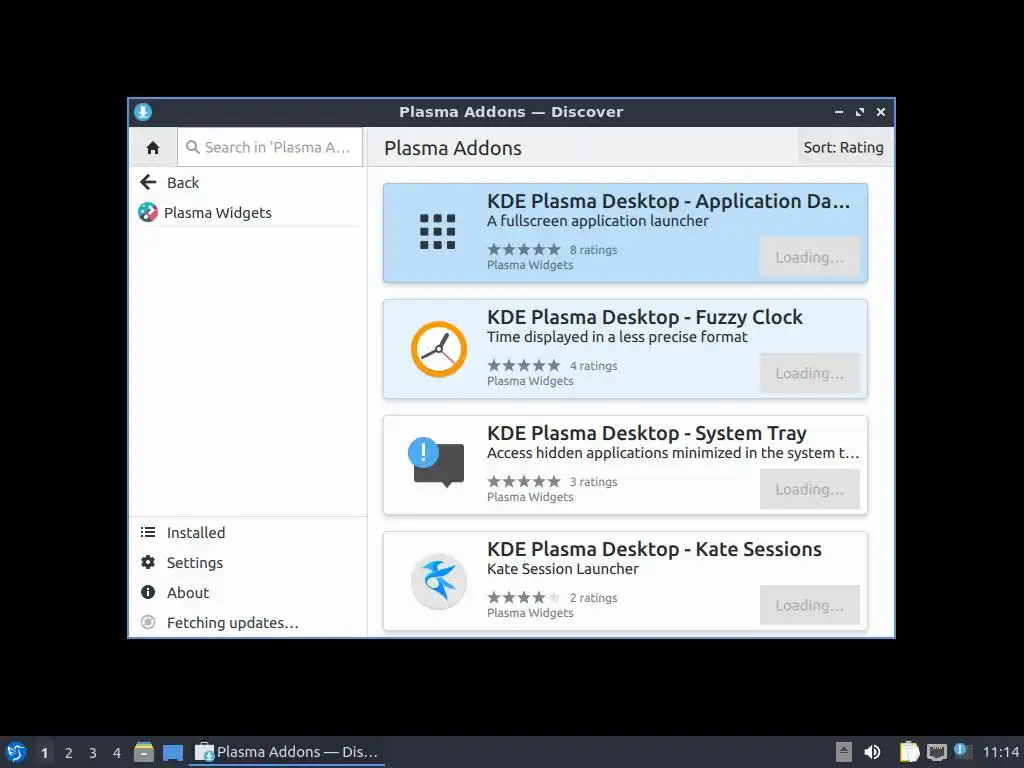Open volume control in tray
1024x768 pixels.
872,752
